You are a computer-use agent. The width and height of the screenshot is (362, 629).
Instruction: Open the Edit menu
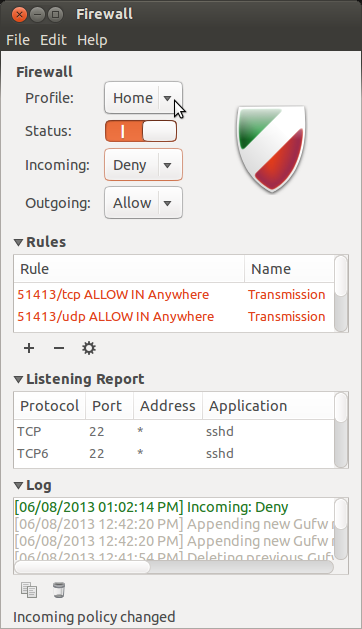(x=53, y=40)
